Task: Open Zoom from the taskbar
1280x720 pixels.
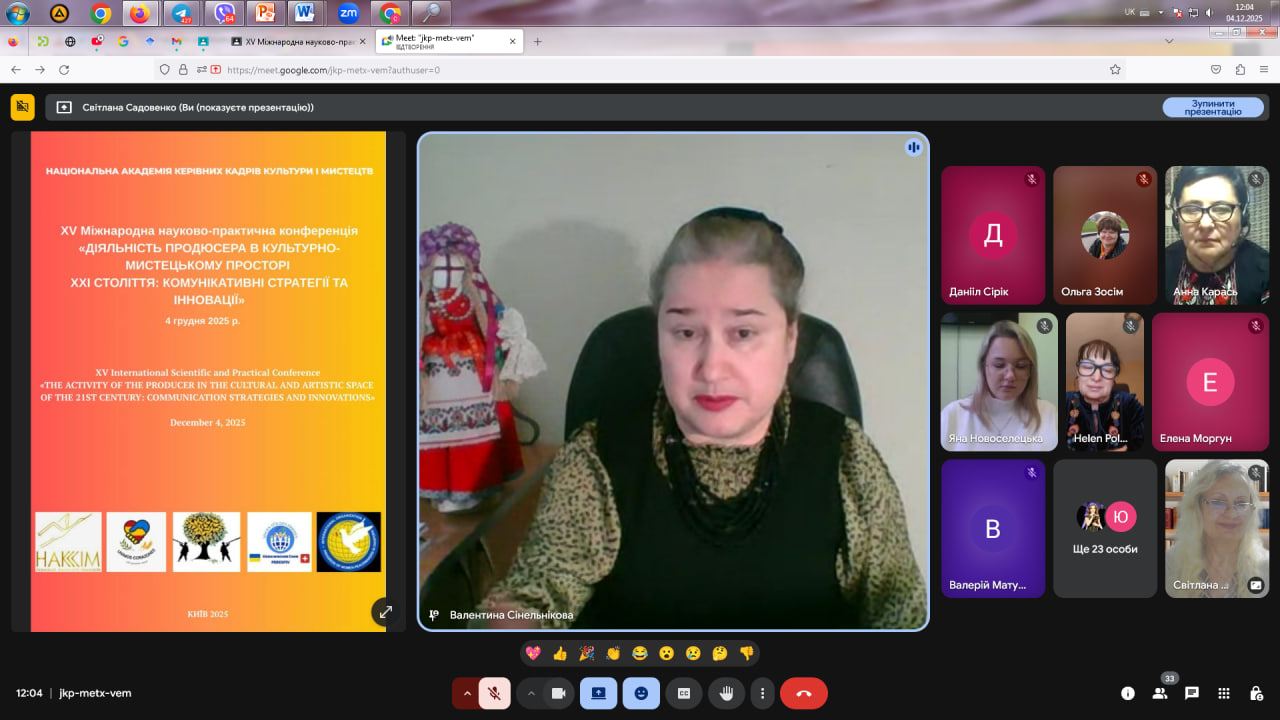Action: 348,14
